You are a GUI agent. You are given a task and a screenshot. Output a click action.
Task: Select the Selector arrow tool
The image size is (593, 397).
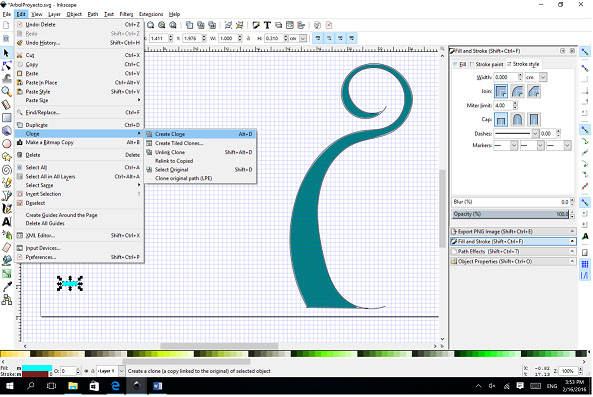[x=6, y=53]
